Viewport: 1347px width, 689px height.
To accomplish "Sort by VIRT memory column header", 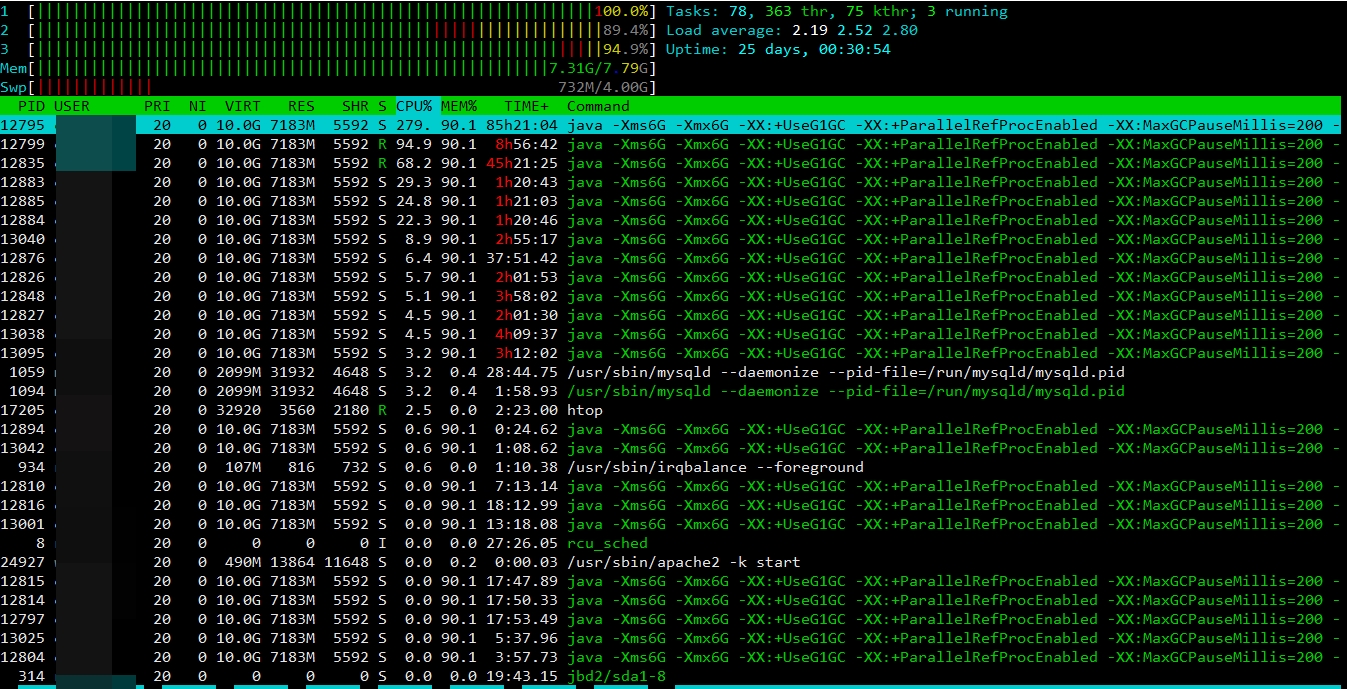I will pyautogui.click(x=242, y=106).
